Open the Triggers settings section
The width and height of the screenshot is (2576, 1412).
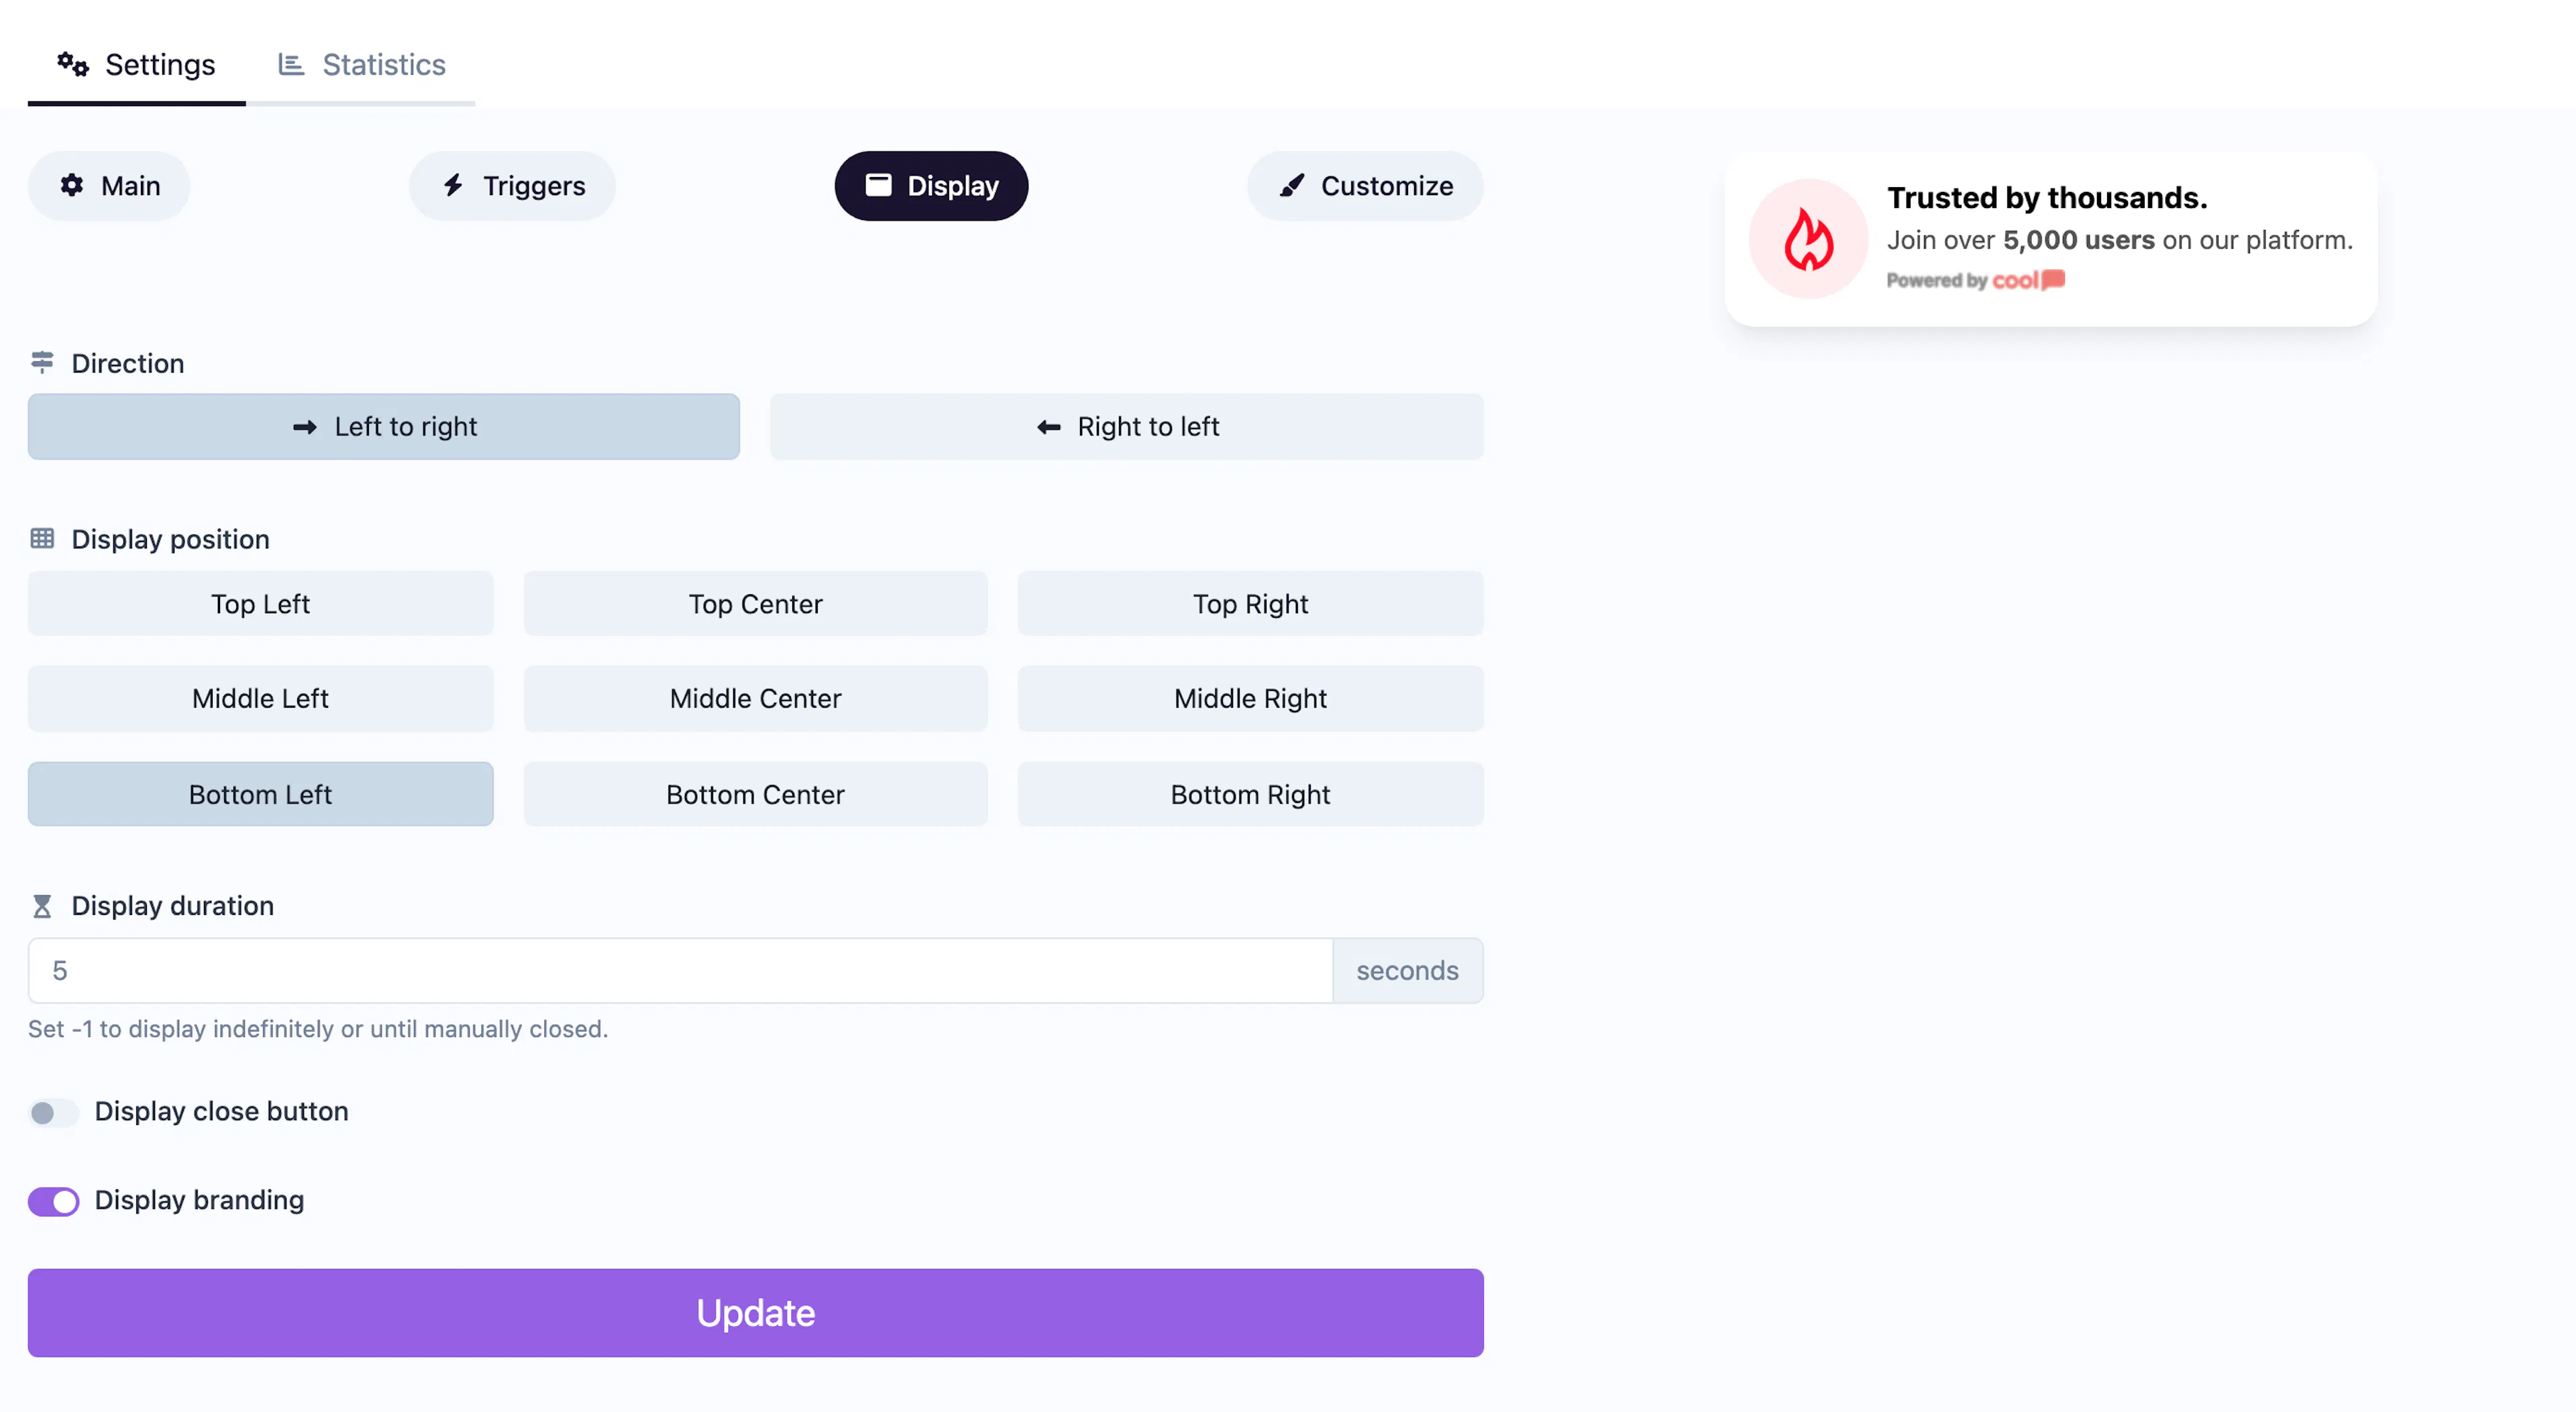pyautogui.click(x=513, y=185)
